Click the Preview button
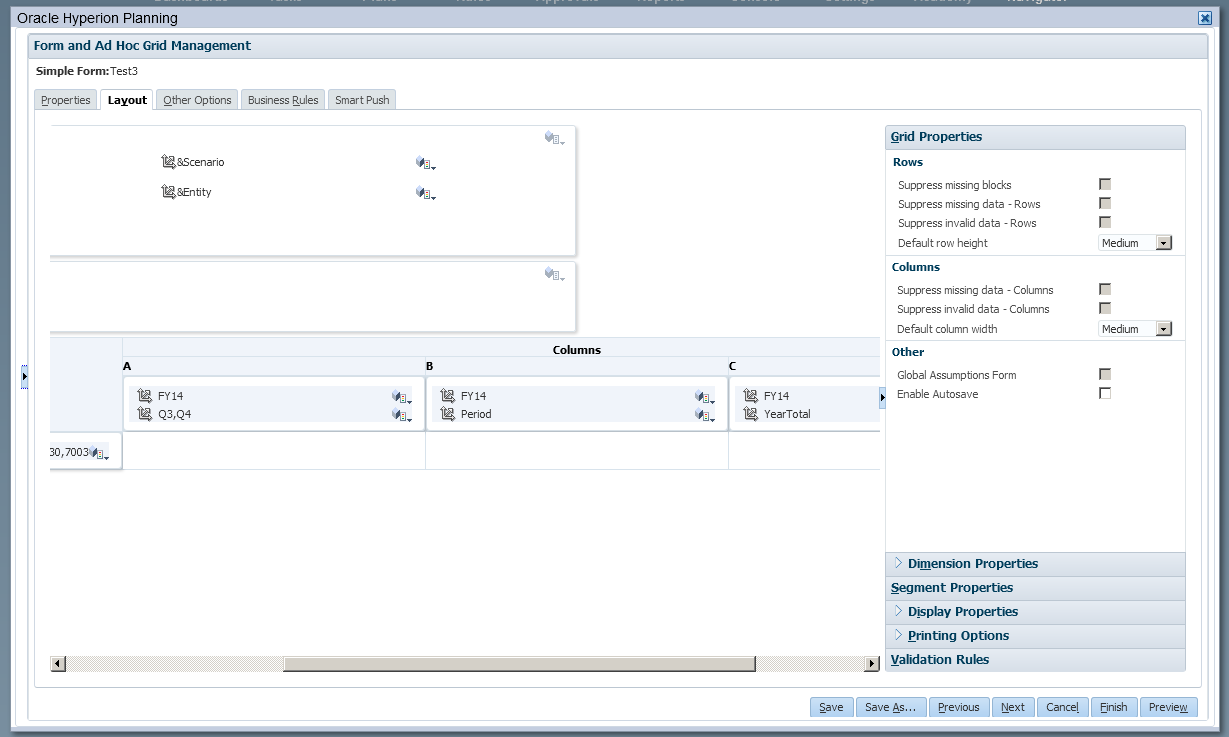 [x=1168, y=707]
